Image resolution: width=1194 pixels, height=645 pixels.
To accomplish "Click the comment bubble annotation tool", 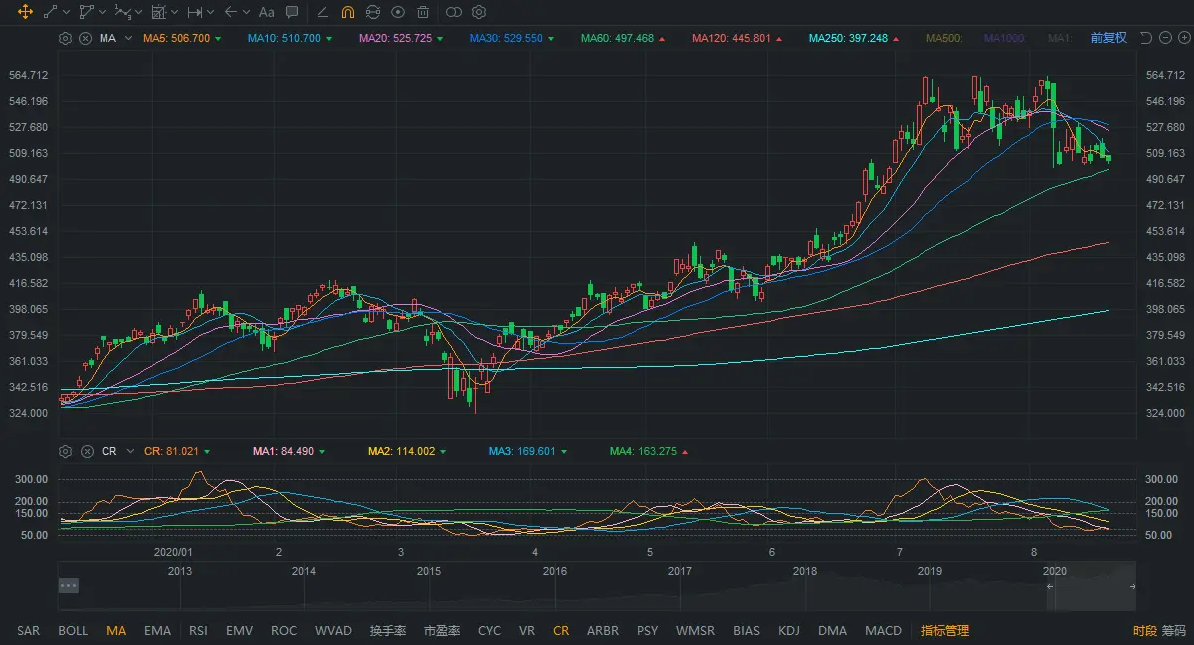I will click(292, 12).
